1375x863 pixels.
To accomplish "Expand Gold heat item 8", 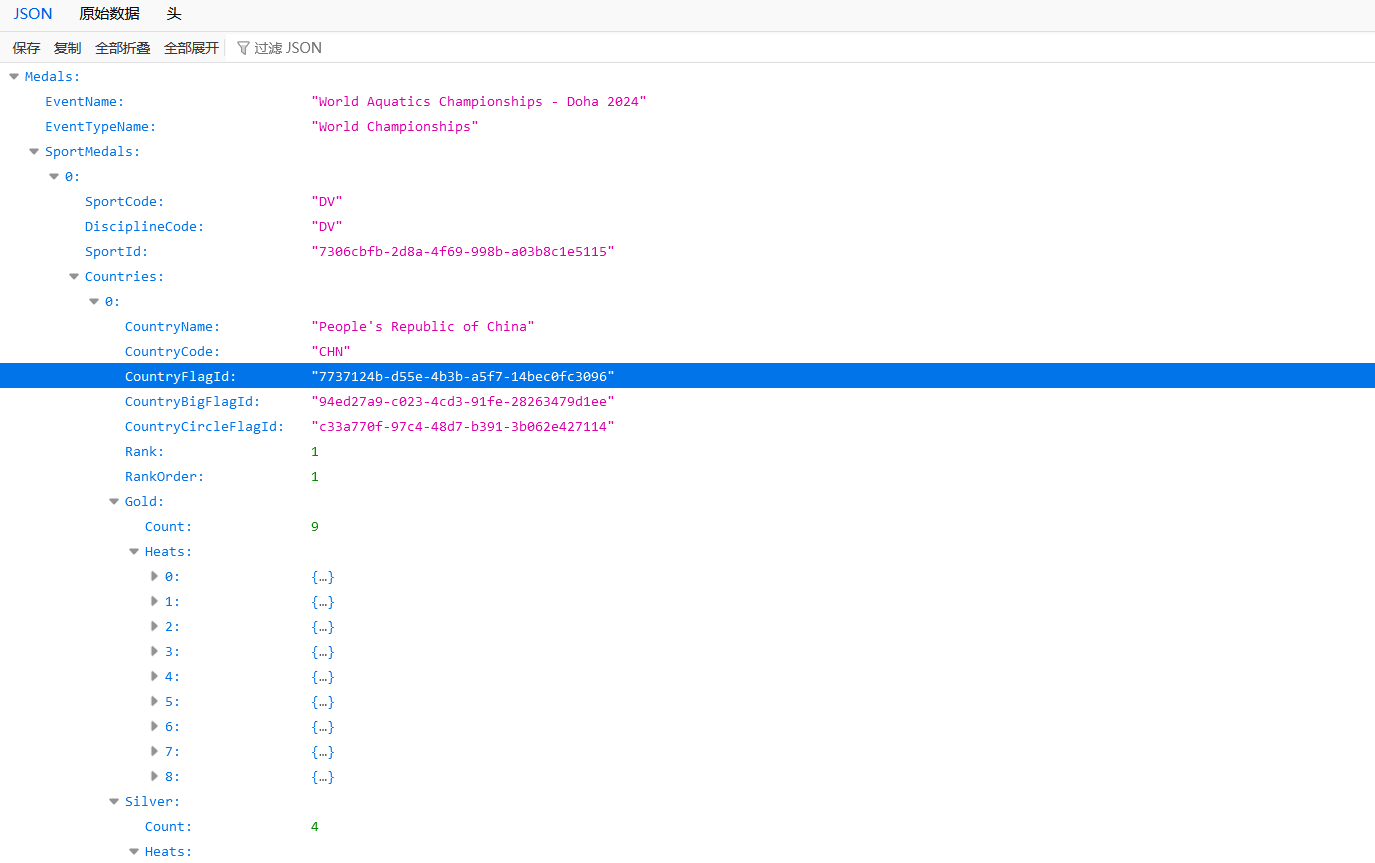I will pyautogui.click(x=154, y=776).
